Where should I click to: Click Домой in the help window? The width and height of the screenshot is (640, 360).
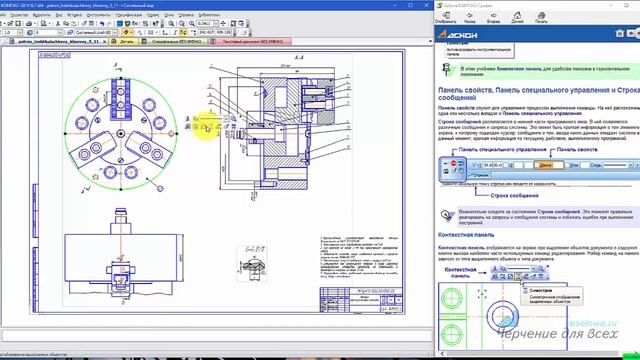517,17
